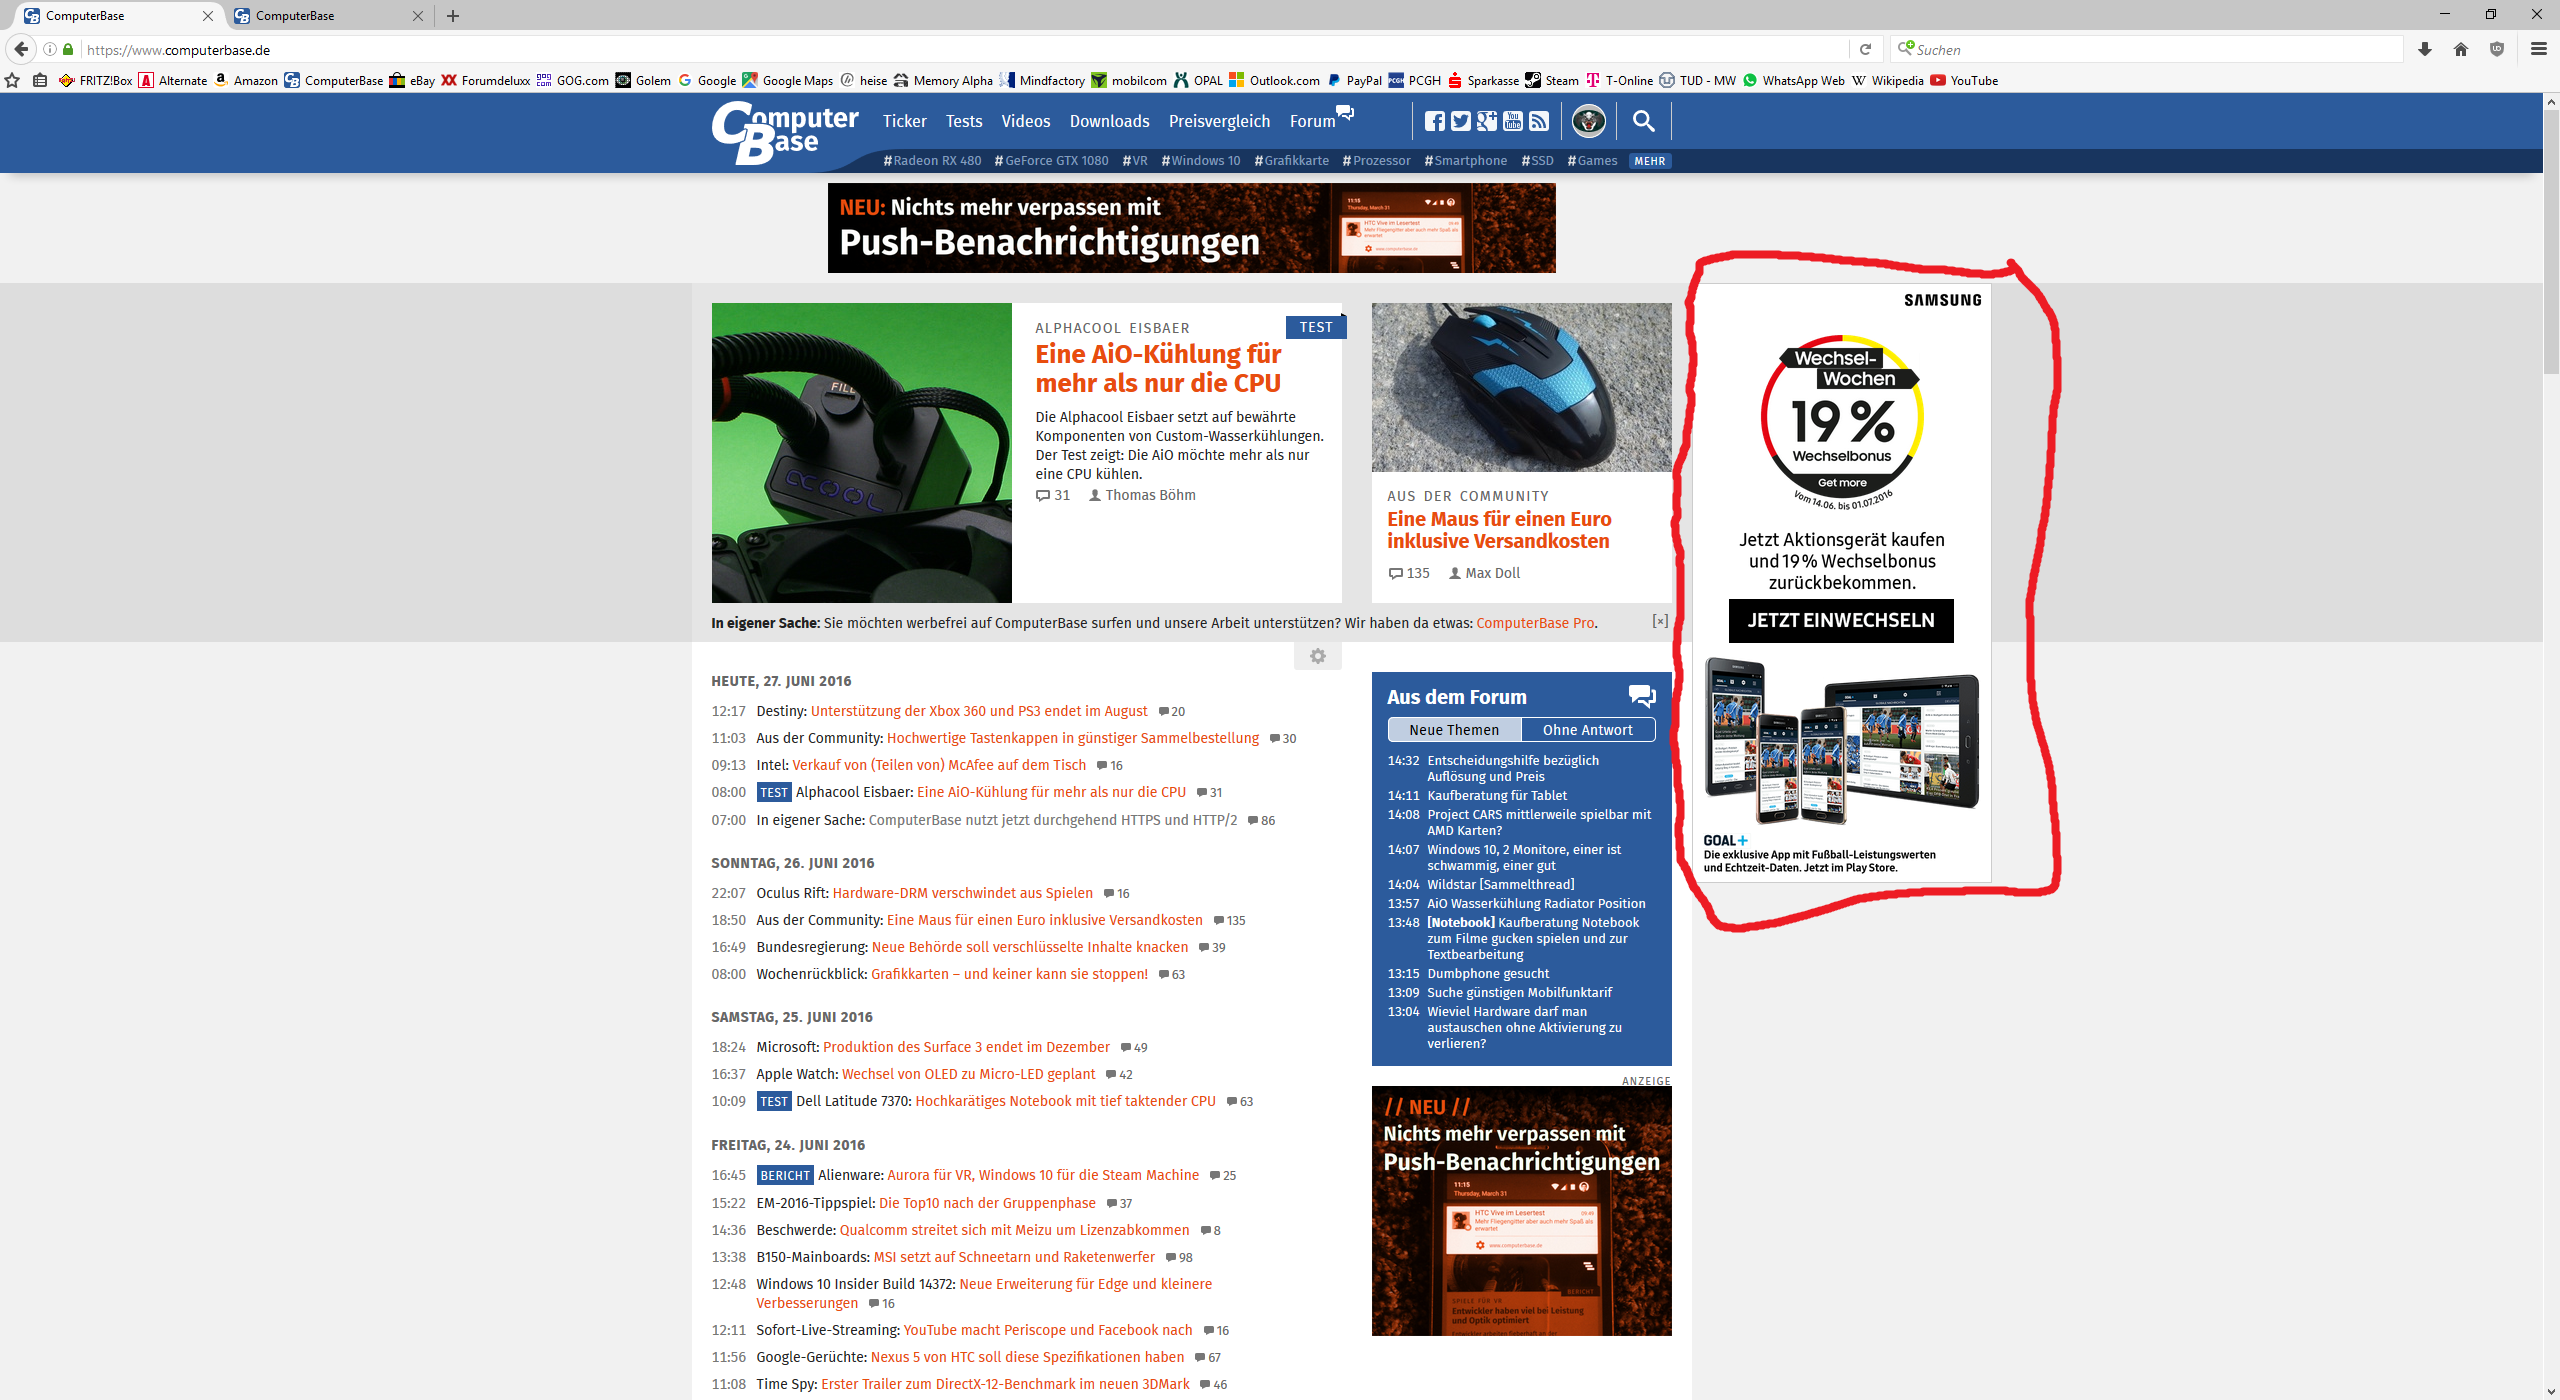Expand MEHR hashtag topics

coord(1650,161)
